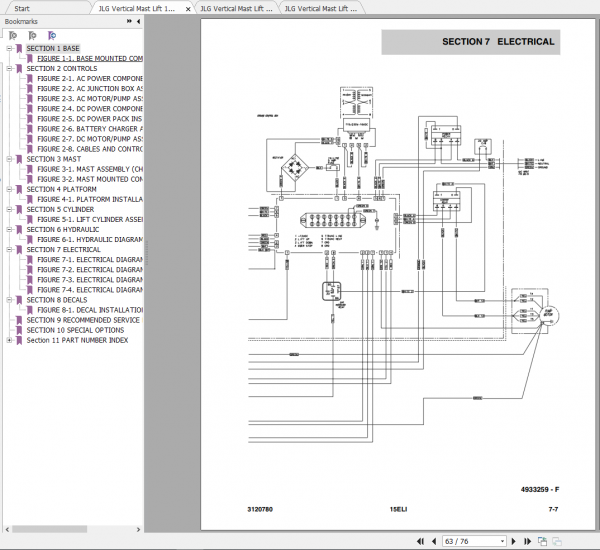Advance to next page arrow
This screenshot has width=600, height=550.
point(514,541)
